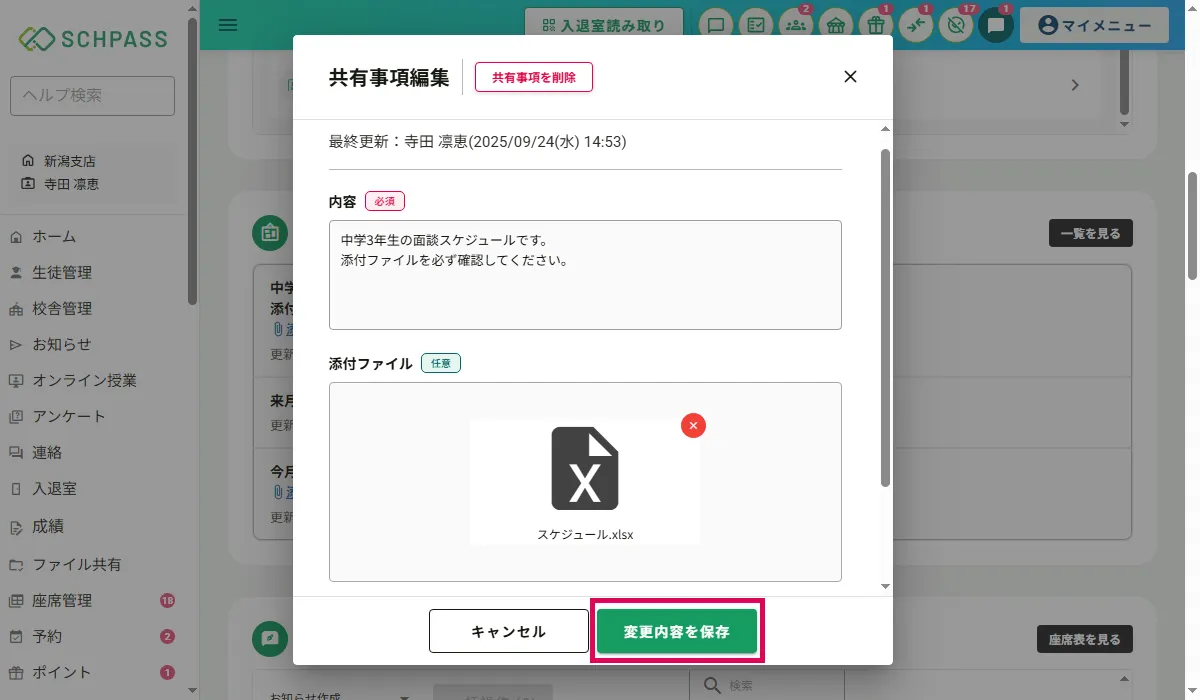
Task: Expand the right chevron in the top card
Action: pos(1075,86)
